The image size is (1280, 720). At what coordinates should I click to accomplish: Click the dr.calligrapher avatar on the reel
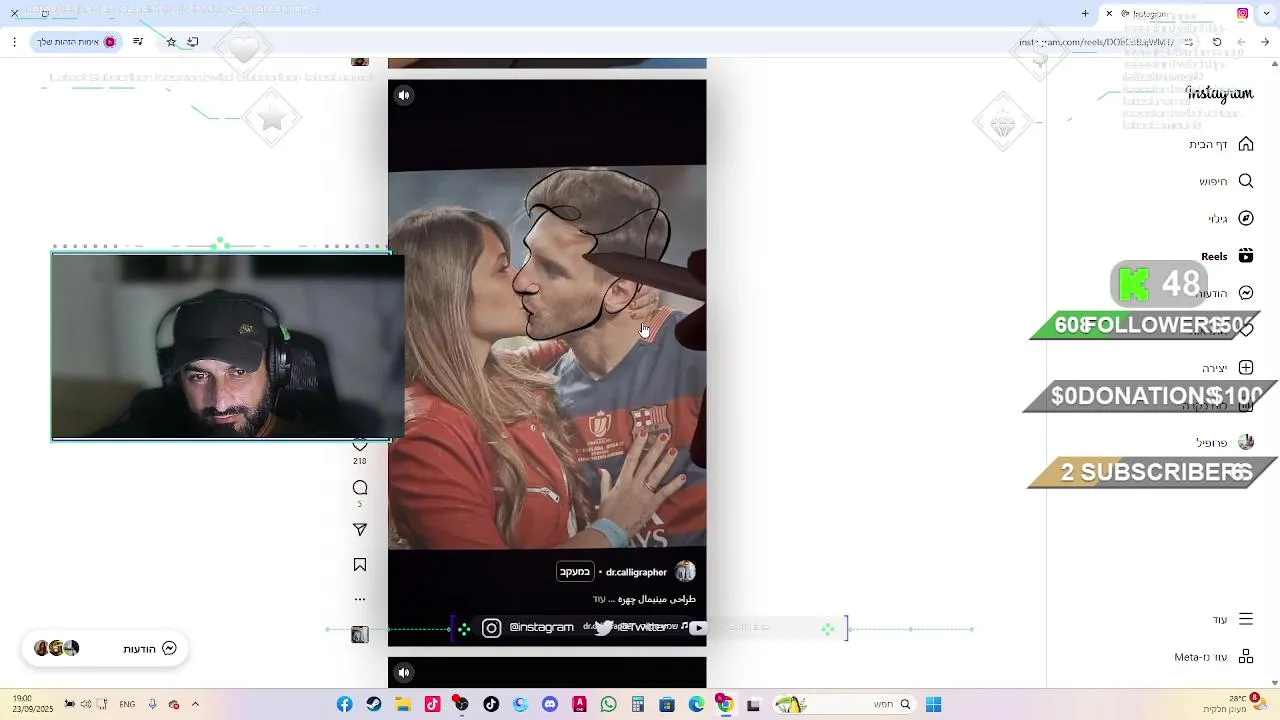pyautogui.click(x=685, y=572)
